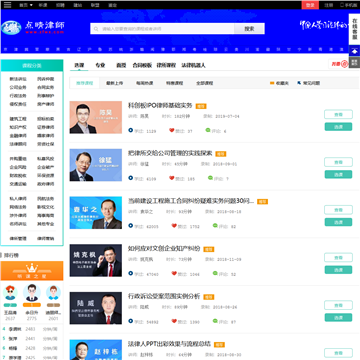Click outlined button on 科创板IPO course row

pyautogui.click(x=338, y=114)
